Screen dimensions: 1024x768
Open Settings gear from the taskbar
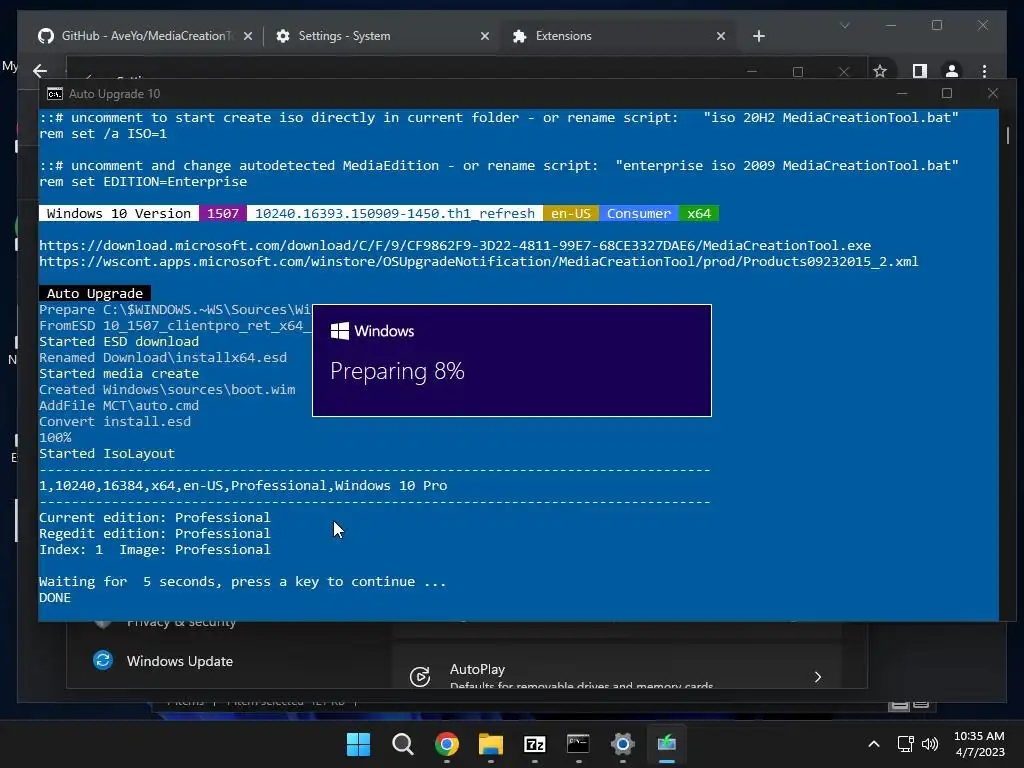click(x=622, y=744)
